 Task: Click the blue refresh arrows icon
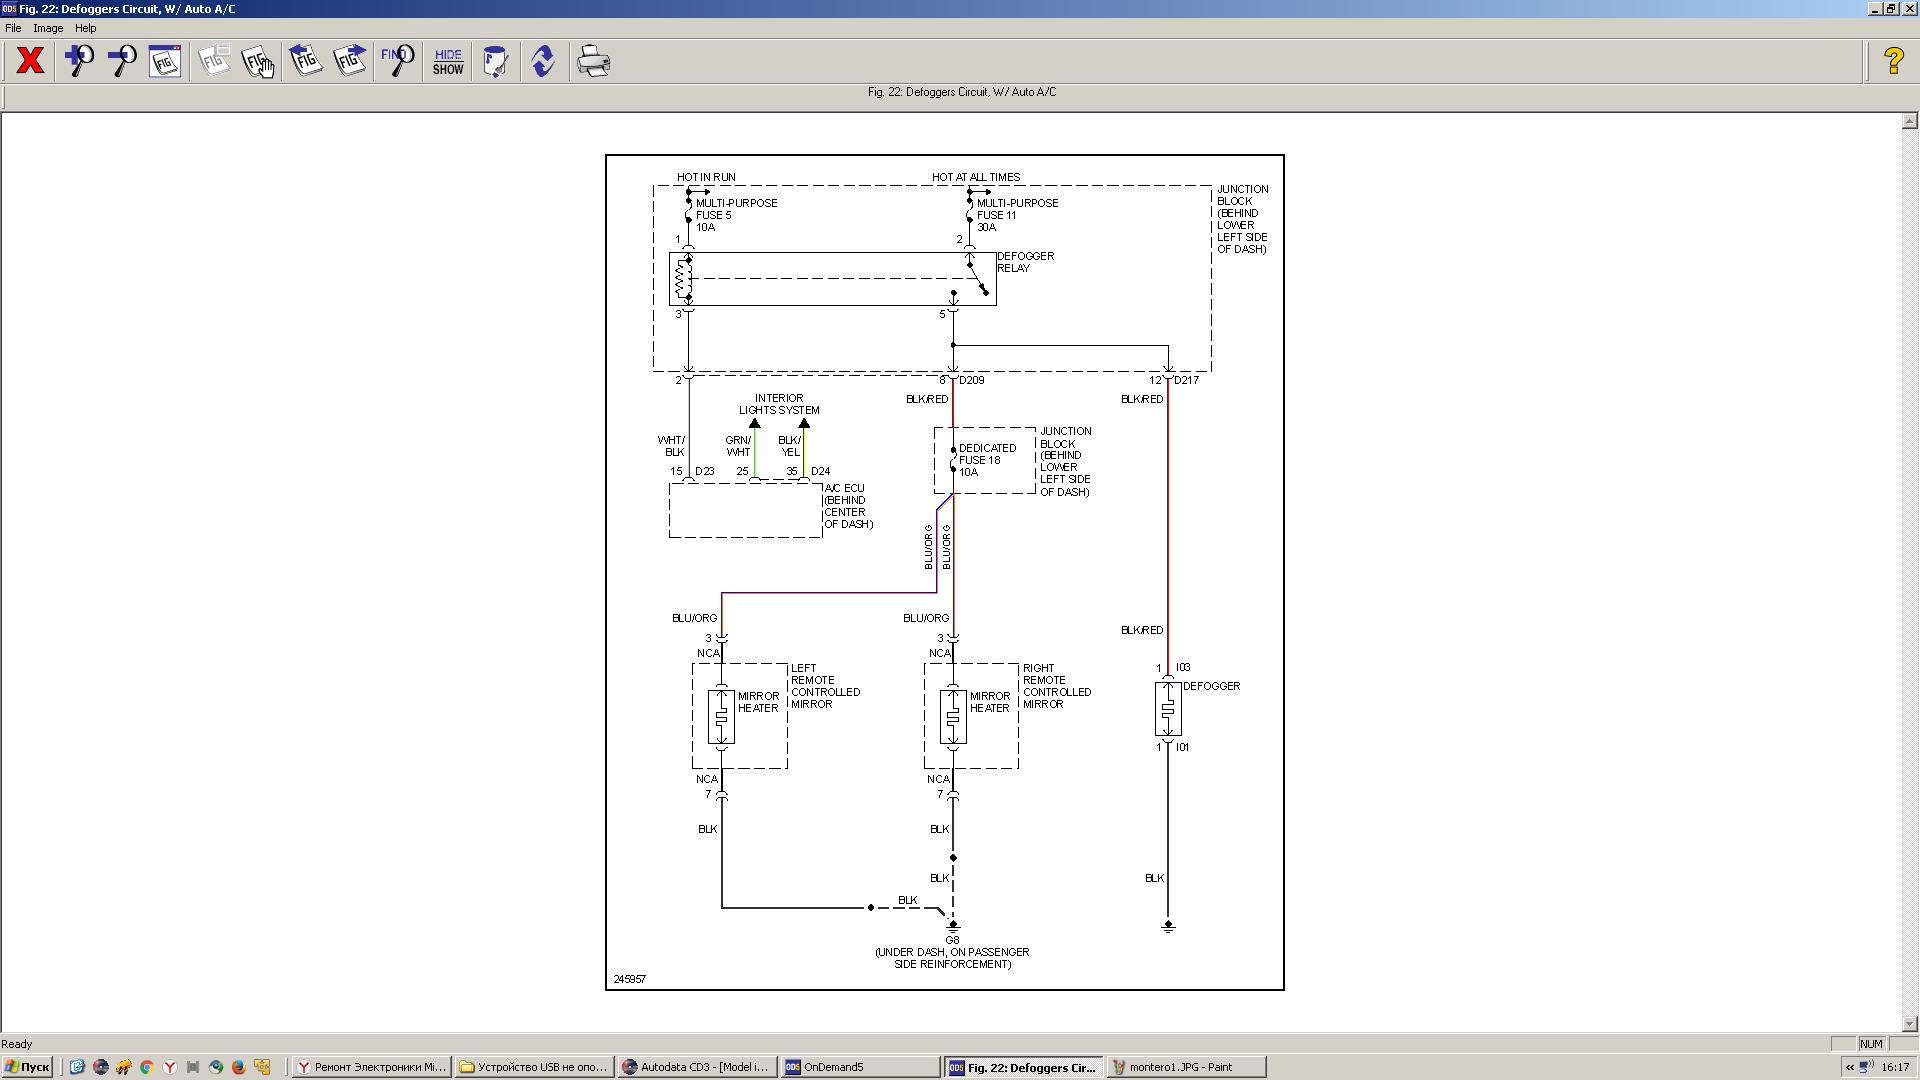(543, 61)
